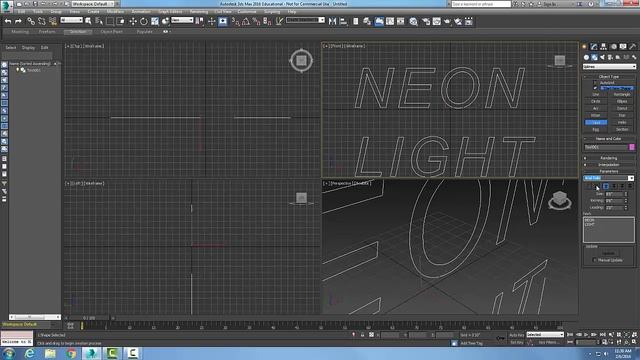Toggle the Angle Snap button
Screen dimensions: 640x360
pyautogui.click(x=246, y=21)
